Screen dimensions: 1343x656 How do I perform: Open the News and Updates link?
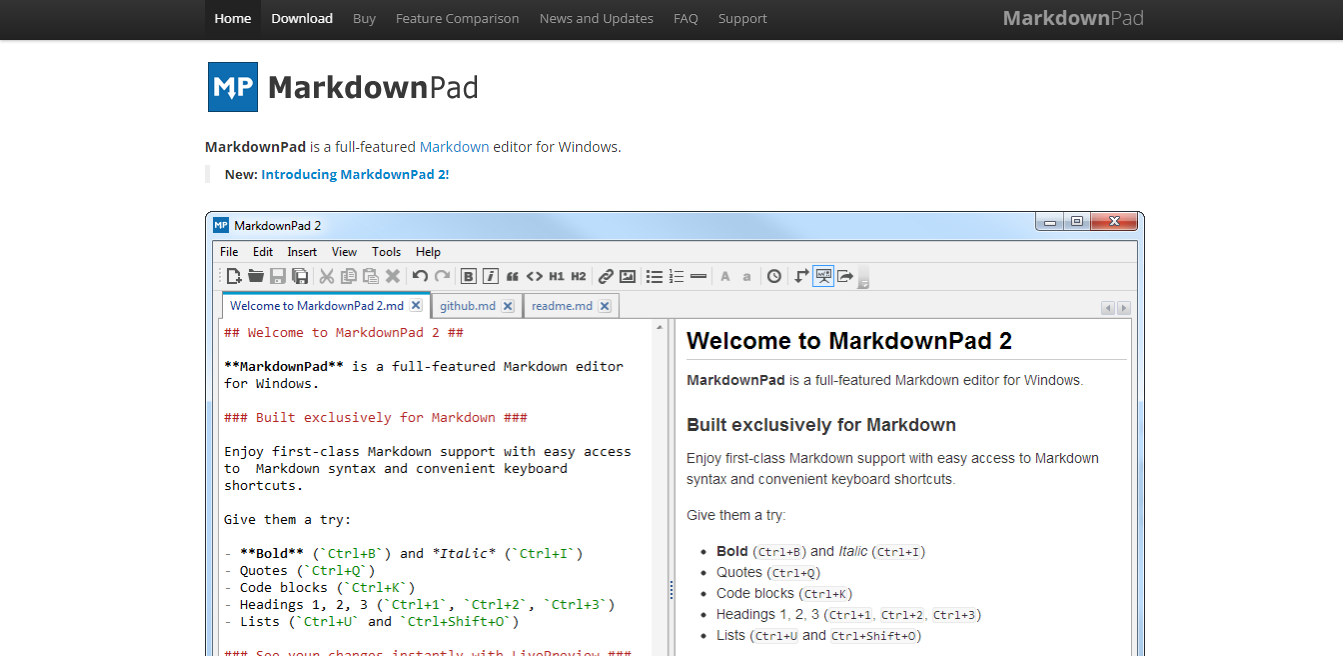[x=596, y=19]
